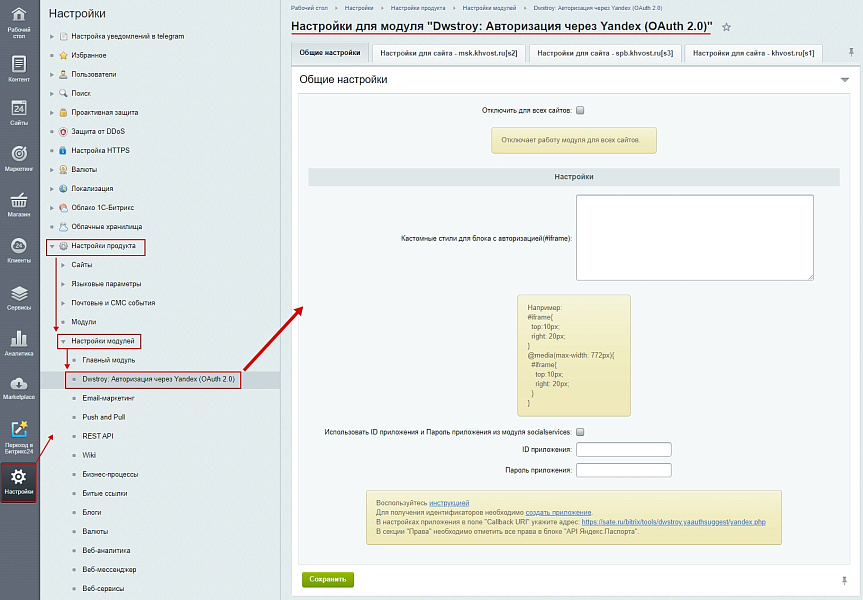Collapse the Общие настройки panel via its chevron
Screen dimensions: 863x600
coord(845,78)
